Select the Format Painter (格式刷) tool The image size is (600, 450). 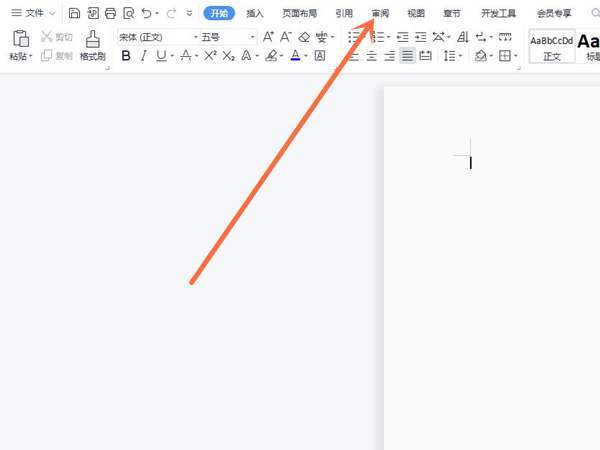pos(93,45)
